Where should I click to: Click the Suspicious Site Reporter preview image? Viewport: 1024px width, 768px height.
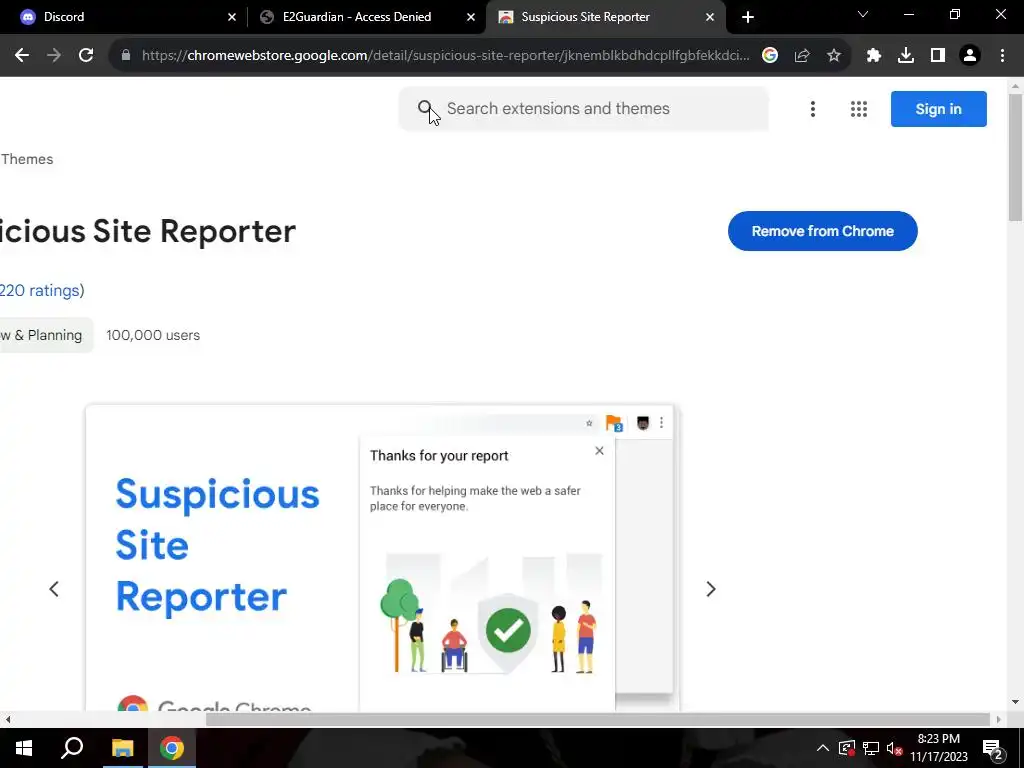[383, 558]
